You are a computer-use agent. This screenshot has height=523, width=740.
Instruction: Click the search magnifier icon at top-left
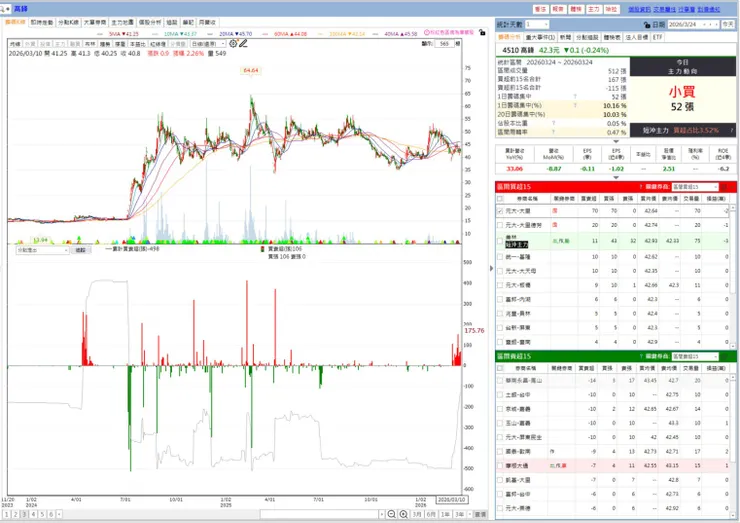[x=2, y=9]
